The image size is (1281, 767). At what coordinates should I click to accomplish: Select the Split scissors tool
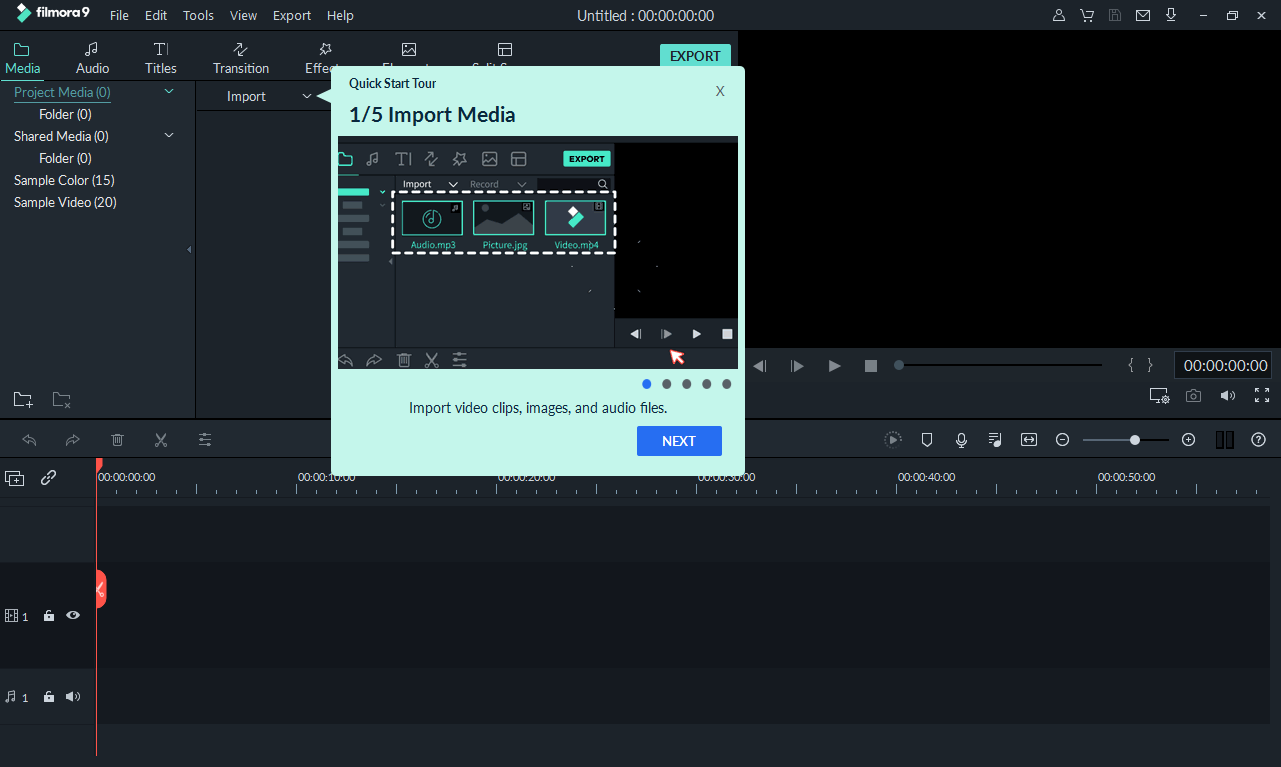tap(160, 440)
